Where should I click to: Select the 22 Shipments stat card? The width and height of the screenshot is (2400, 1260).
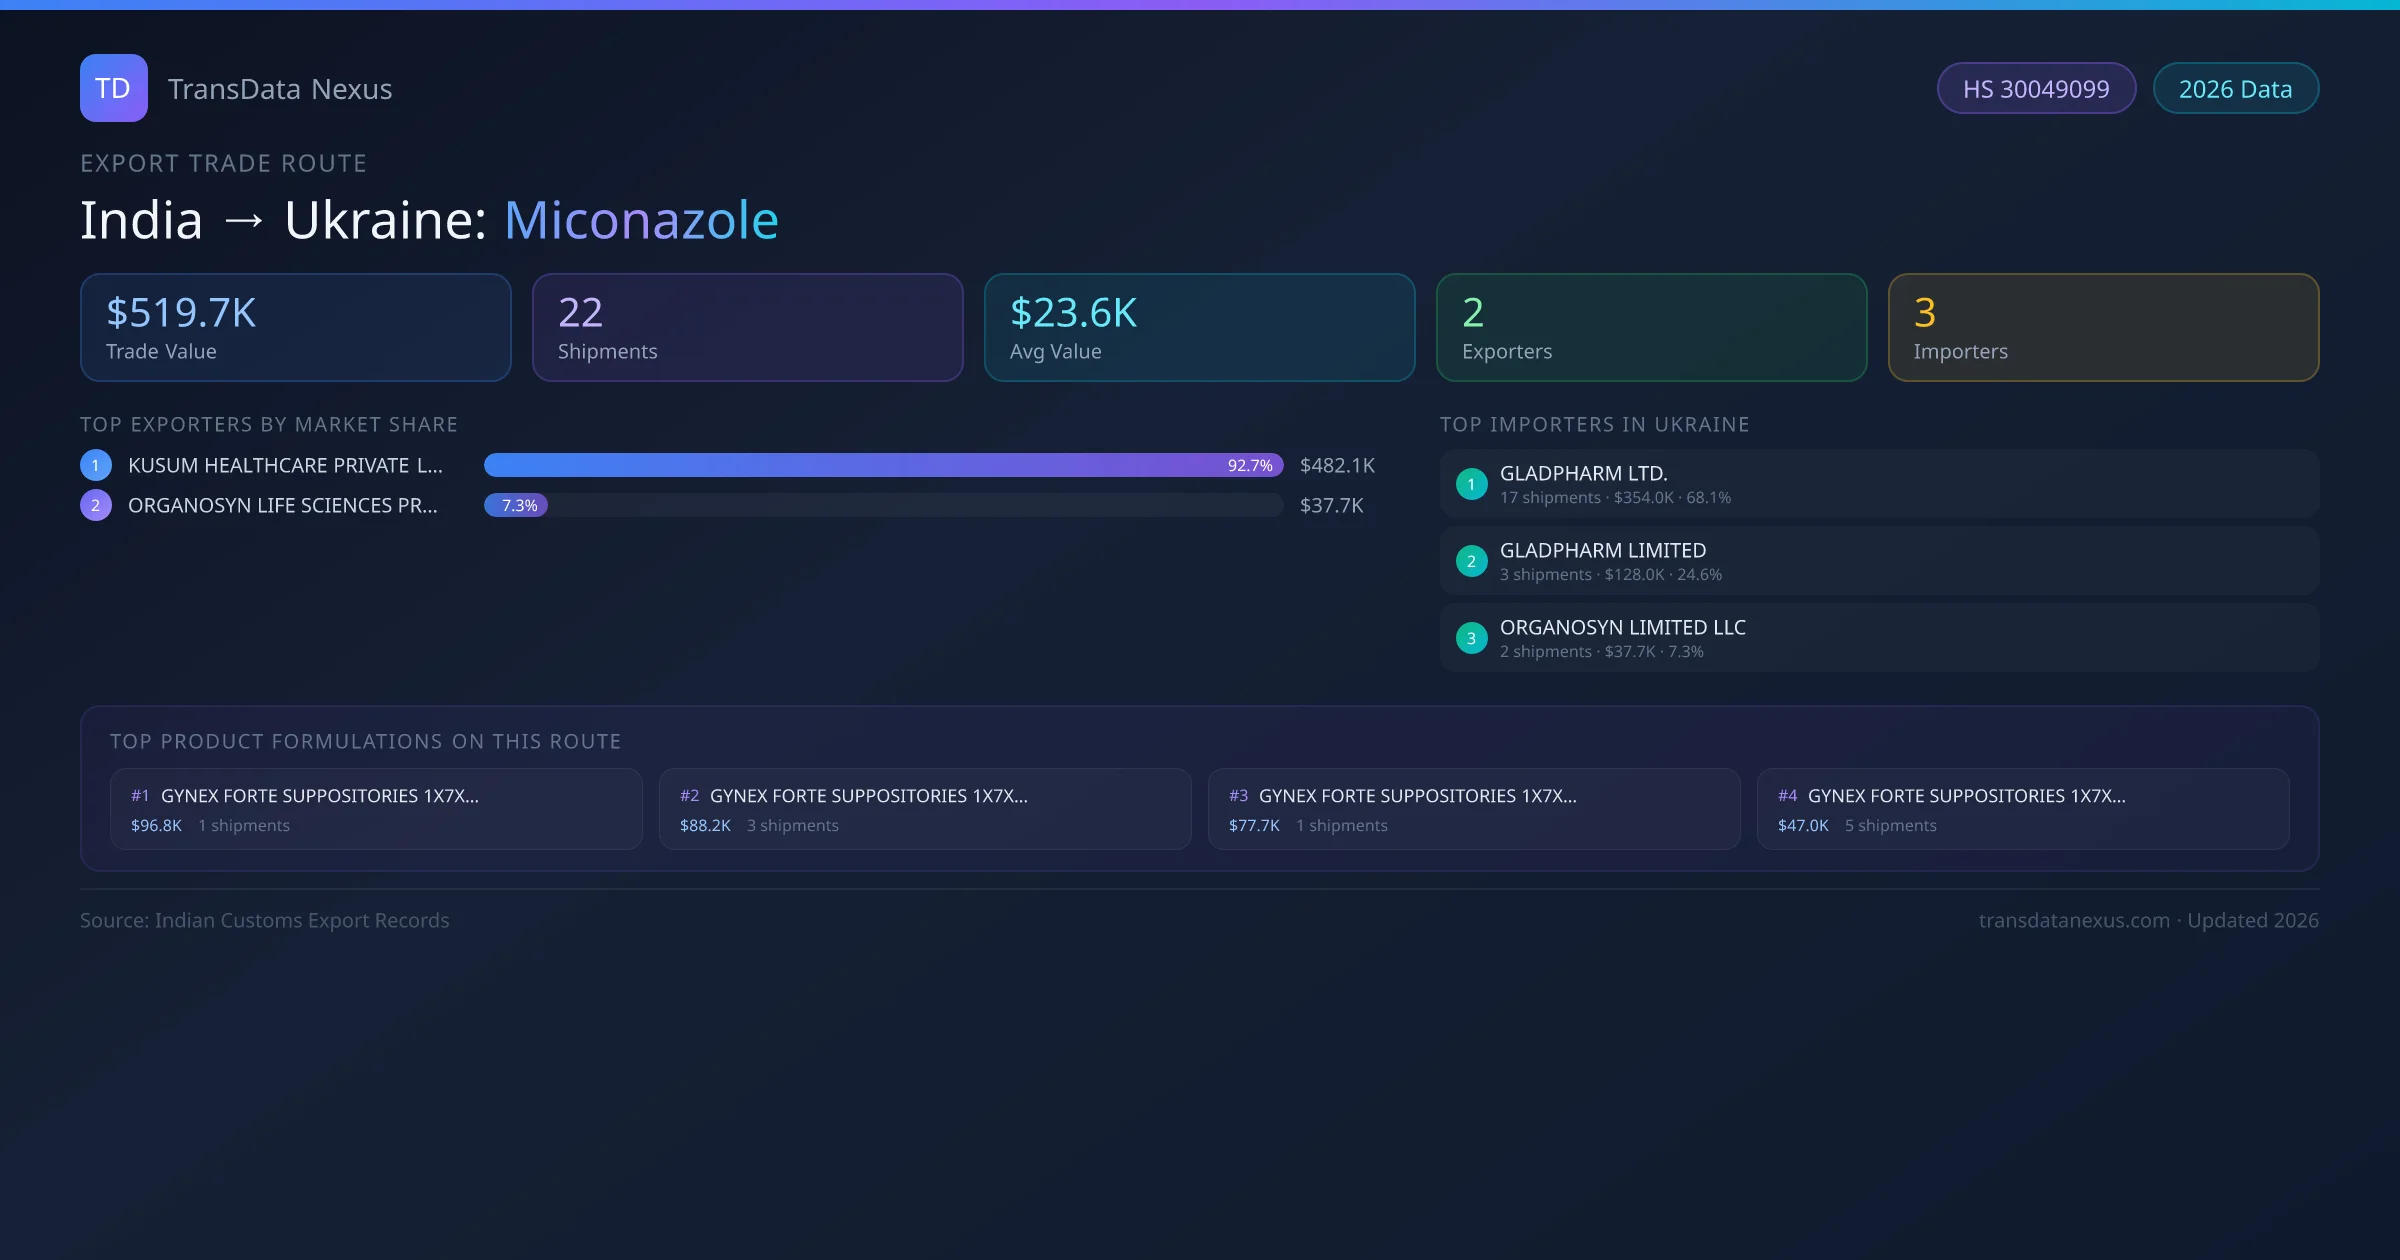click(747, 327)
